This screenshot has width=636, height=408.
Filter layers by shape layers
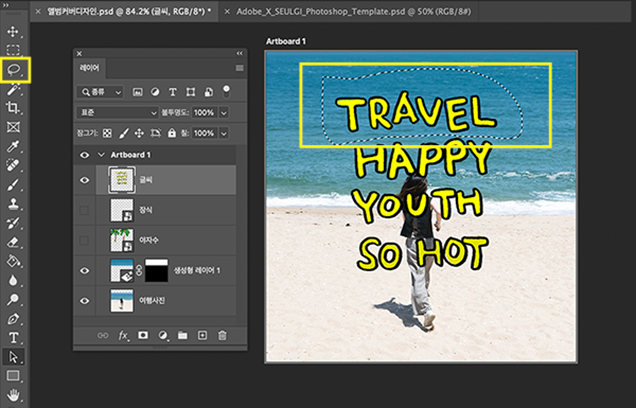click(190, 92)
